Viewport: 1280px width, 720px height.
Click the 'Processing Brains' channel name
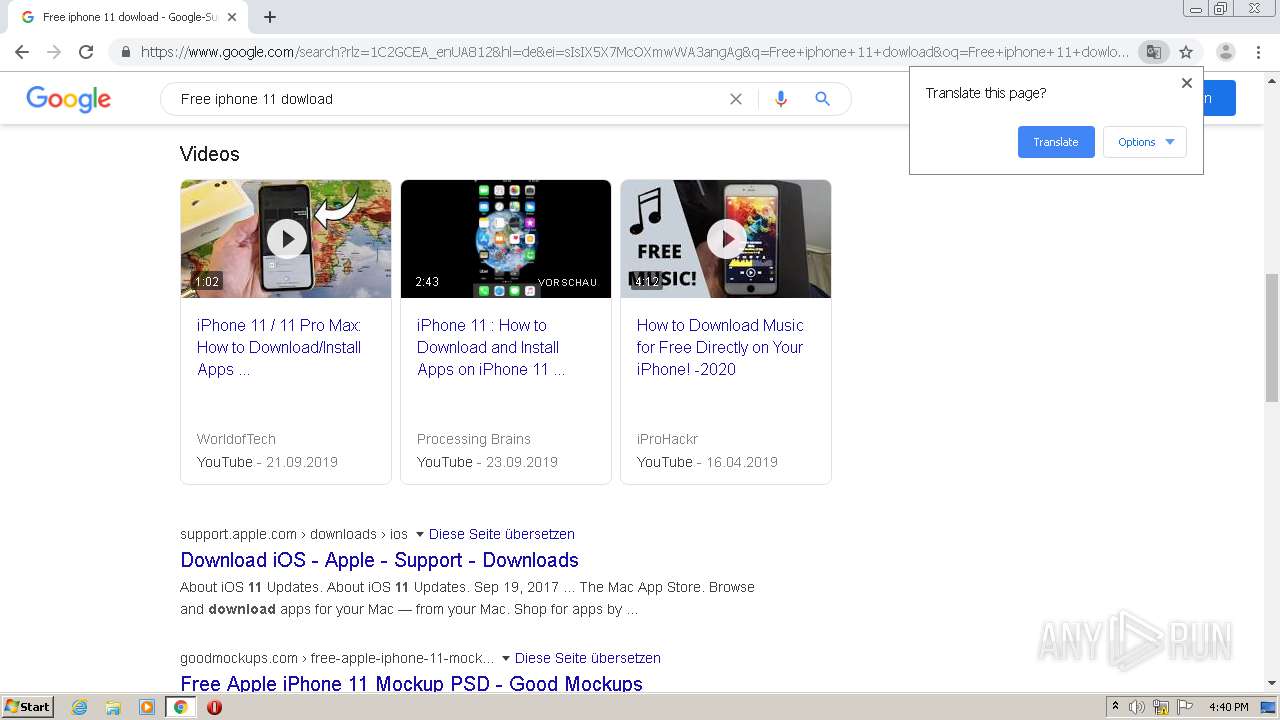coord(474,439)
